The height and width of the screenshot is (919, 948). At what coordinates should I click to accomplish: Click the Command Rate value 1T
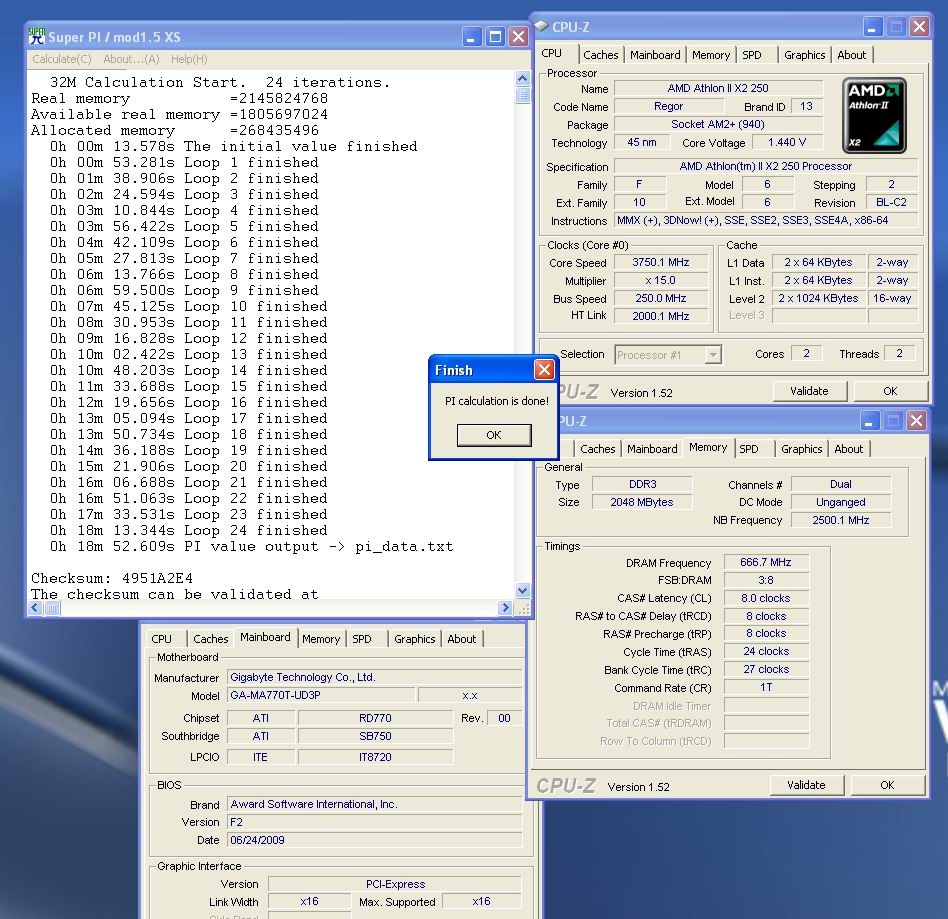click(765, 687)
